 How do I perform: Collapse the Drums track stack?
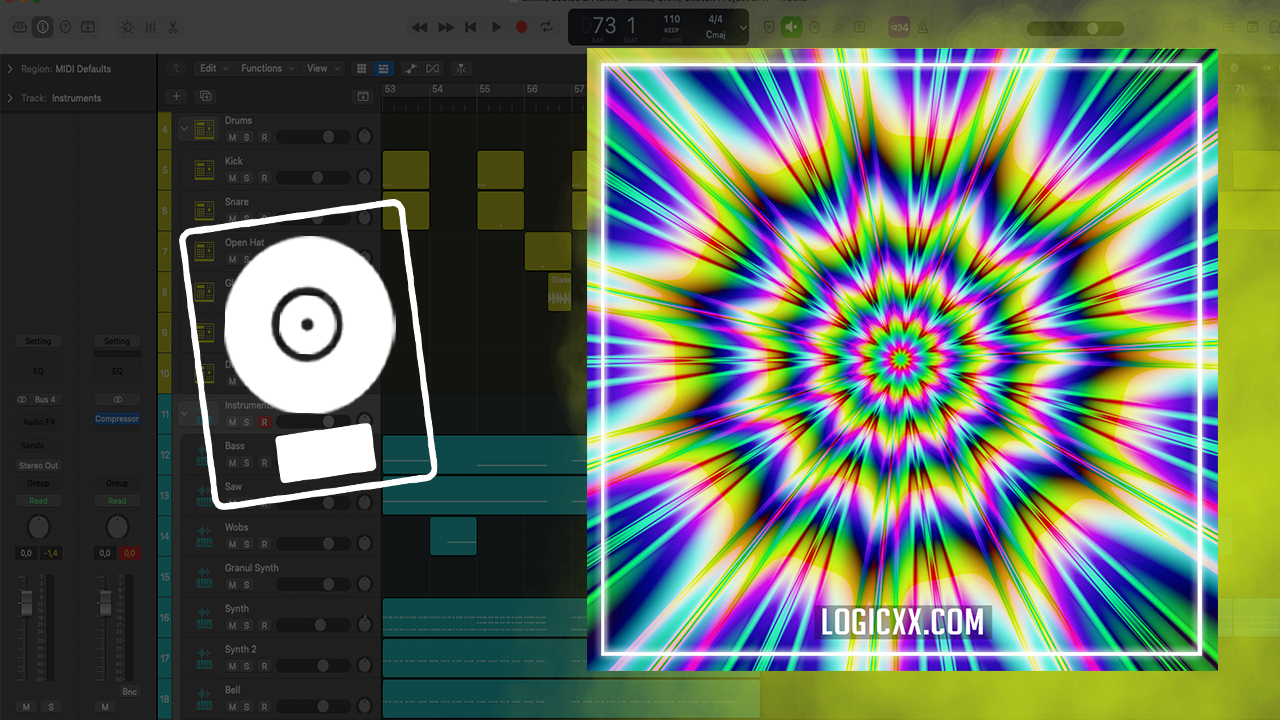coord(184,129)
